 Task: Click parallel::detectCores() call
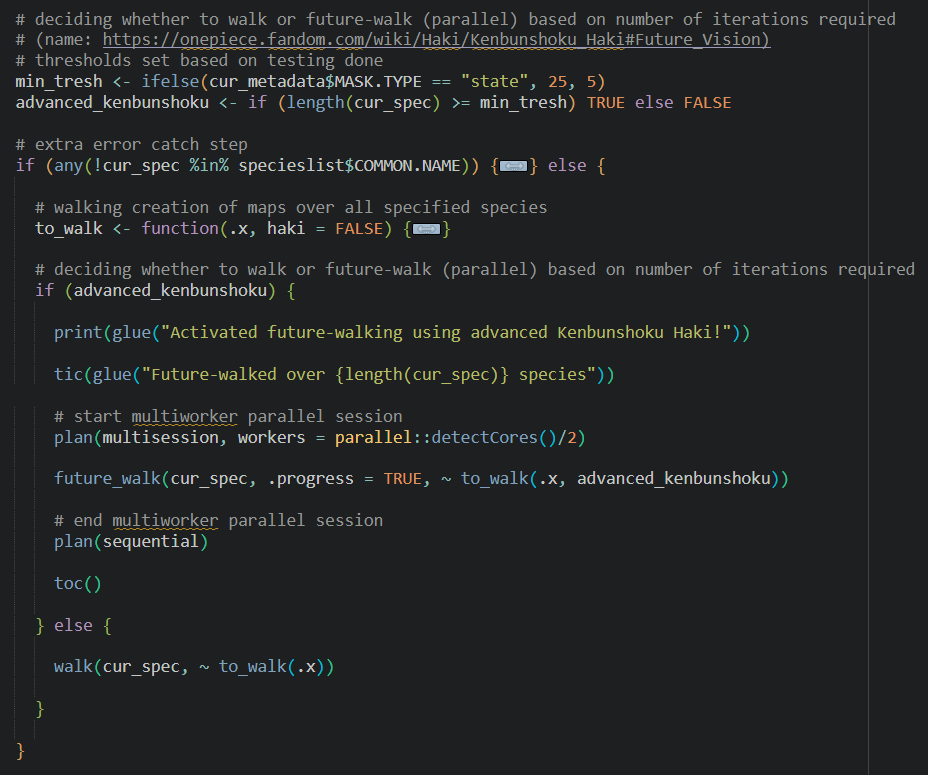[x=444, y=438]
